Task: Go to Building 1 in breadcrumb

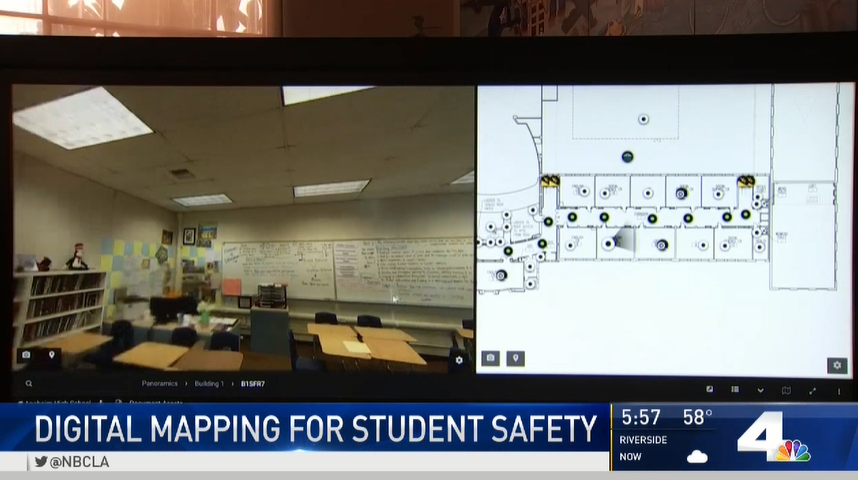Action: click(208, 383)
